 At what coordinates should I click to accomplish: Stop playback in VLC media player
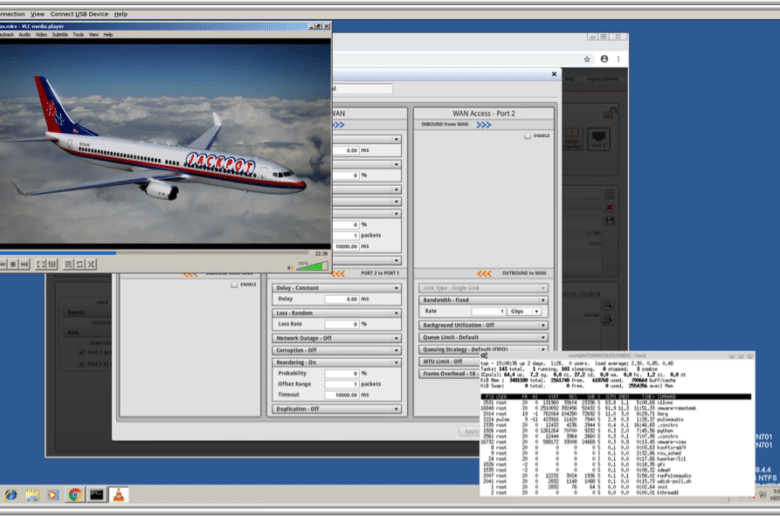click(x=13, y=264)
